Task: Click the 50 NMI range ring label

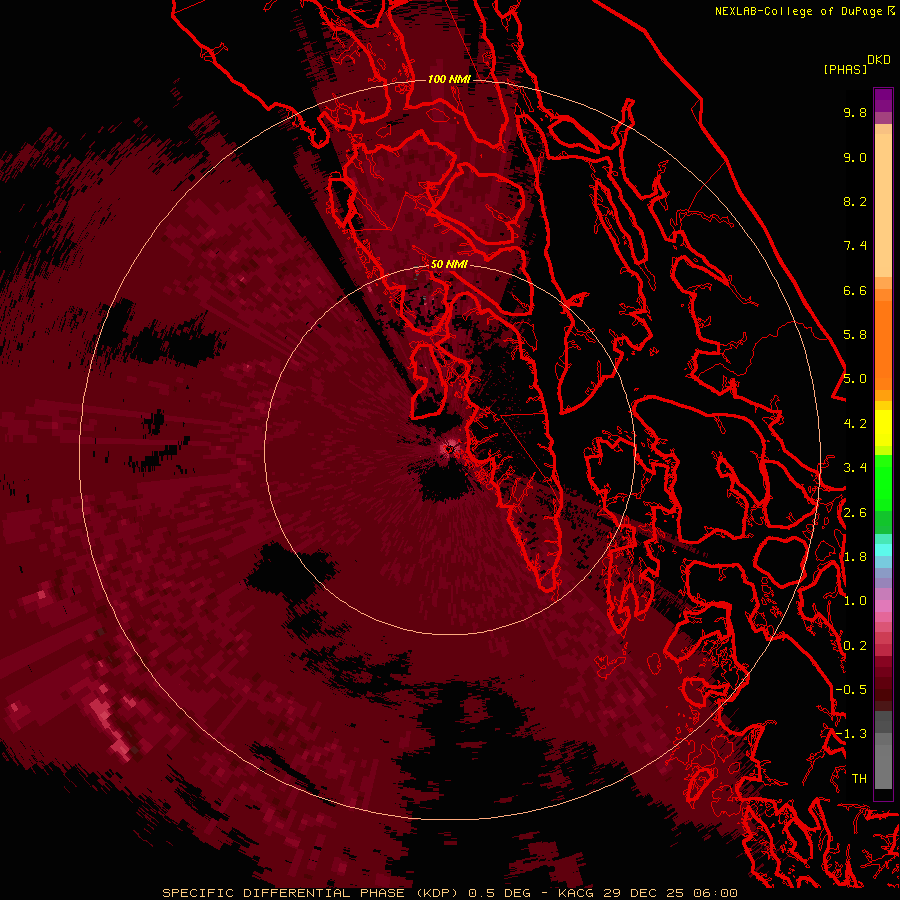Action: (x=449, y=264)
